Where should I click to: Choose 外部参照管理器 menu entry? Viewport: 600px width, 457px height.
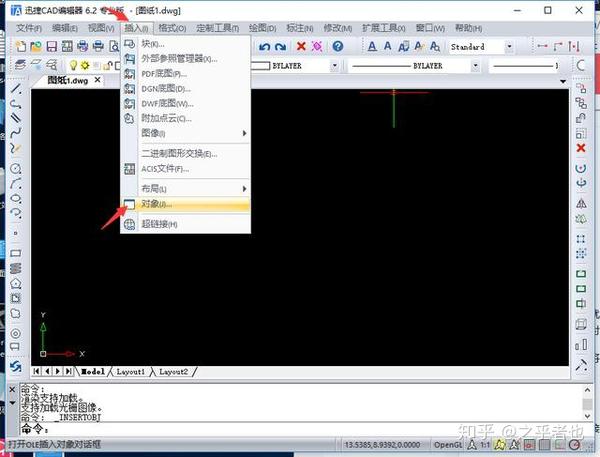pos(186,59)
